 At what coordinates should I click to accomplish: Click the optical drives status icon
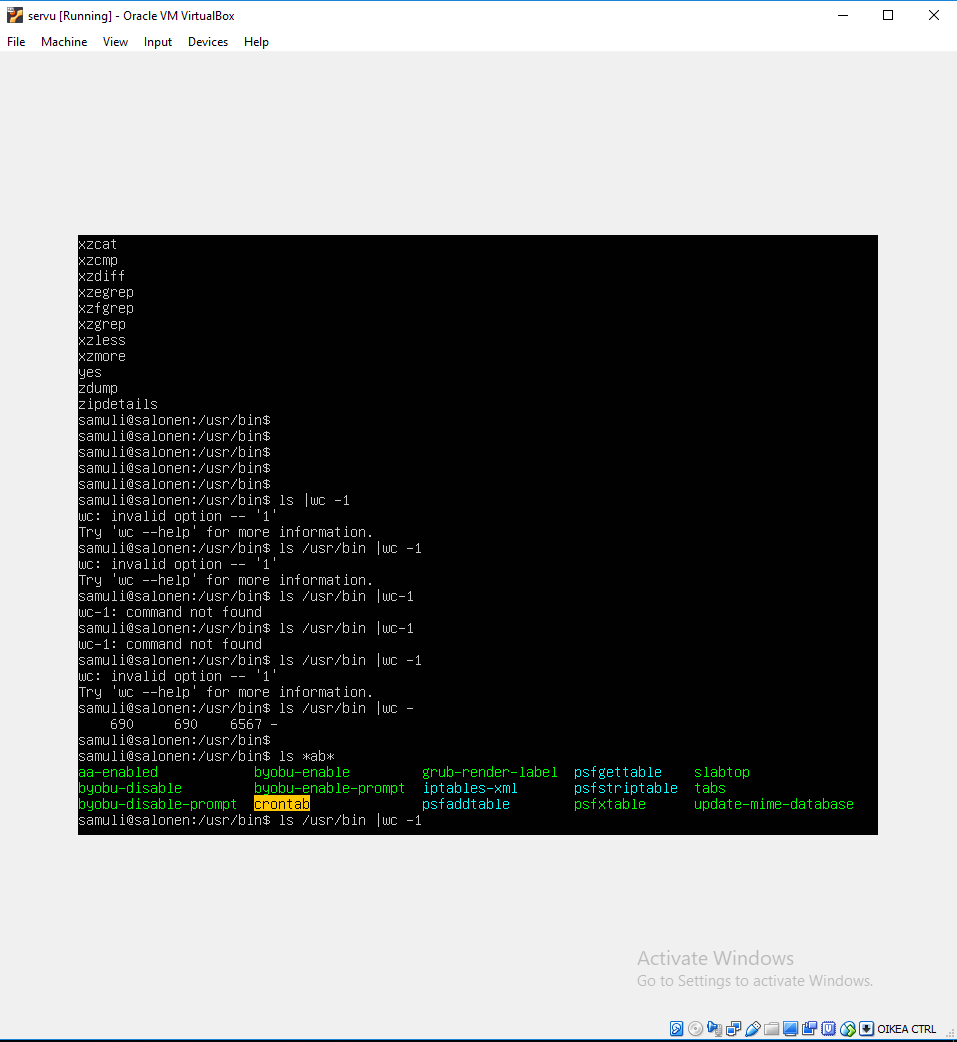[x=694, y=1028]
